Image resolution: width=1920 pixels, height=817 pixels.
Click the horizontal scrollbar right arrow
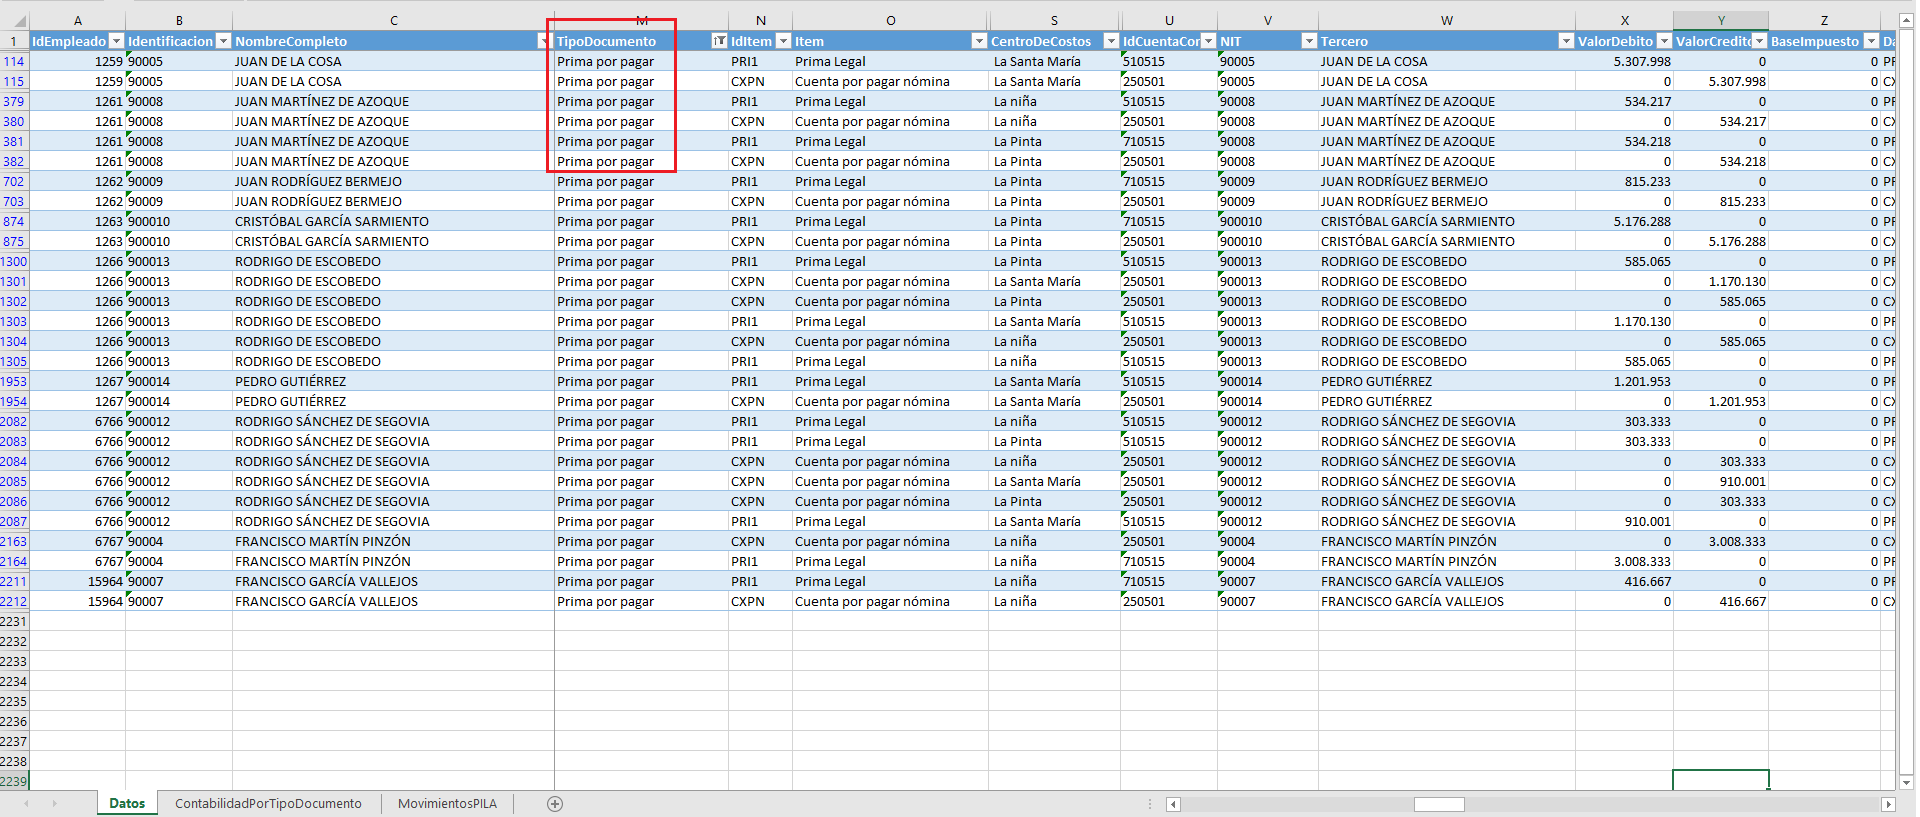pos(1888,804)
